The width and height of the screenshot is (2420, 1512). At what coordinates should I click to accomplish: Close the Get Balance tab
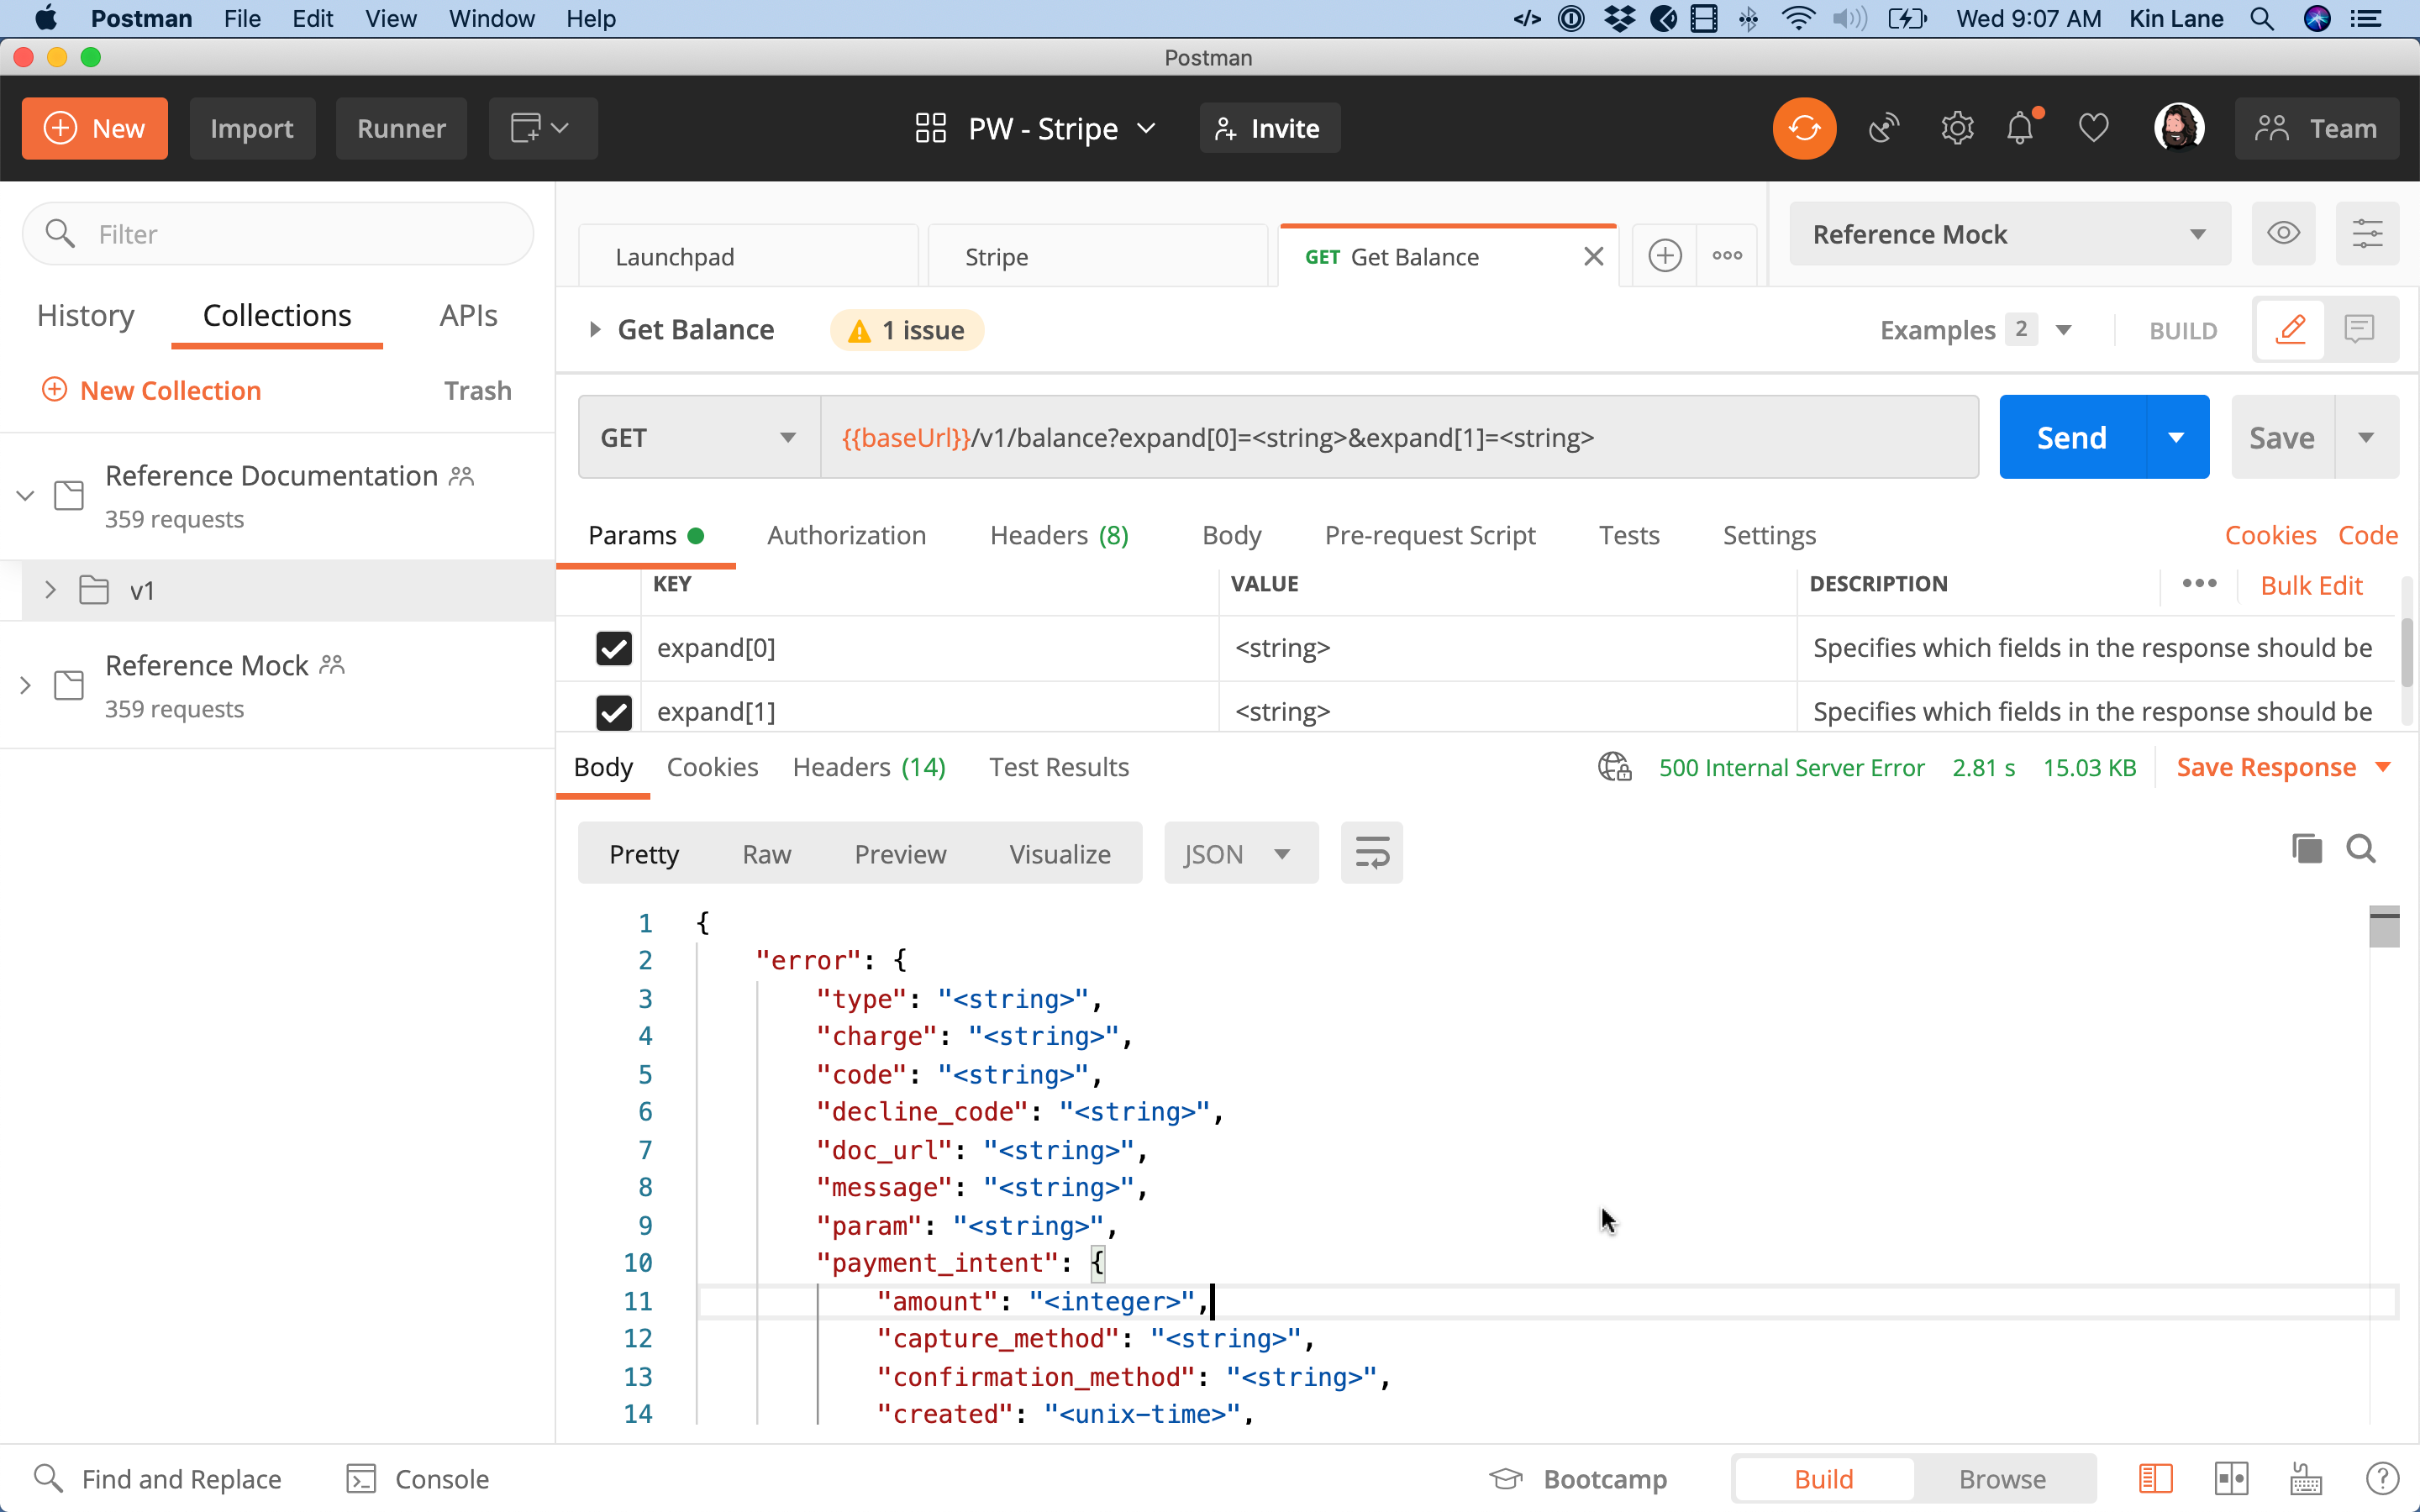[1594, 257]
